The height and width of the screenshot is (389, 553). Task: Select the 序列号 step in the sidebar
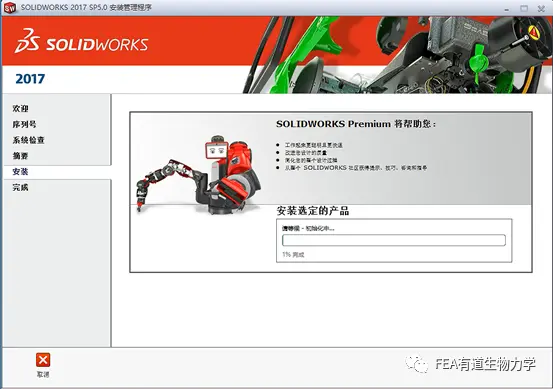tap(24, 124)
